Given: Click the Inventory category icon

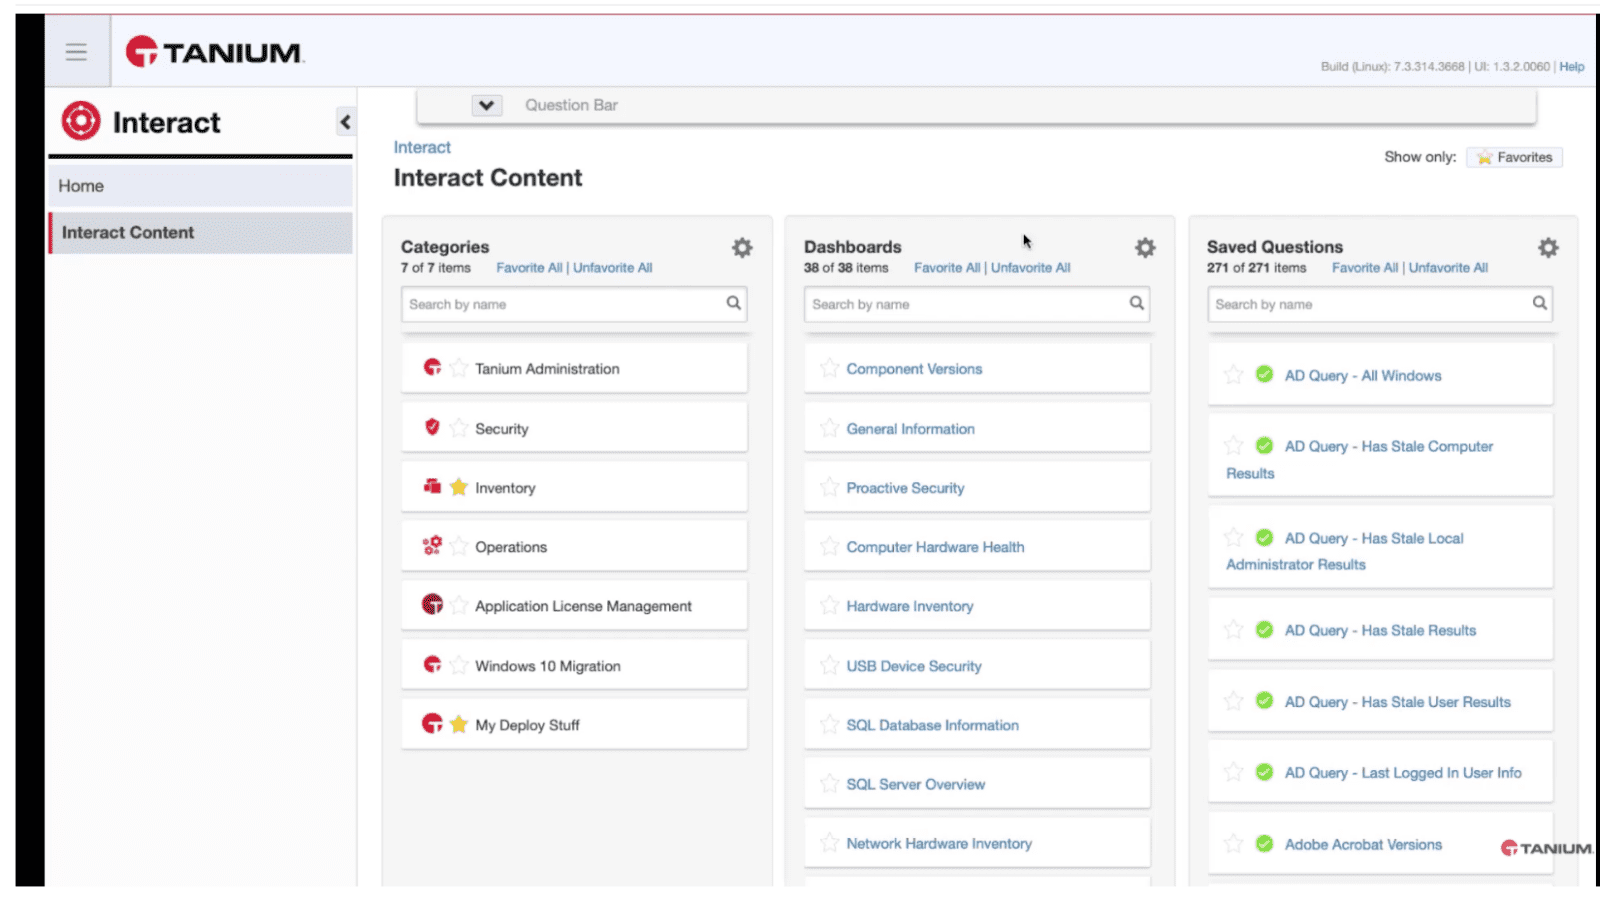Looking at the screenshot, I should coord(432,486).
